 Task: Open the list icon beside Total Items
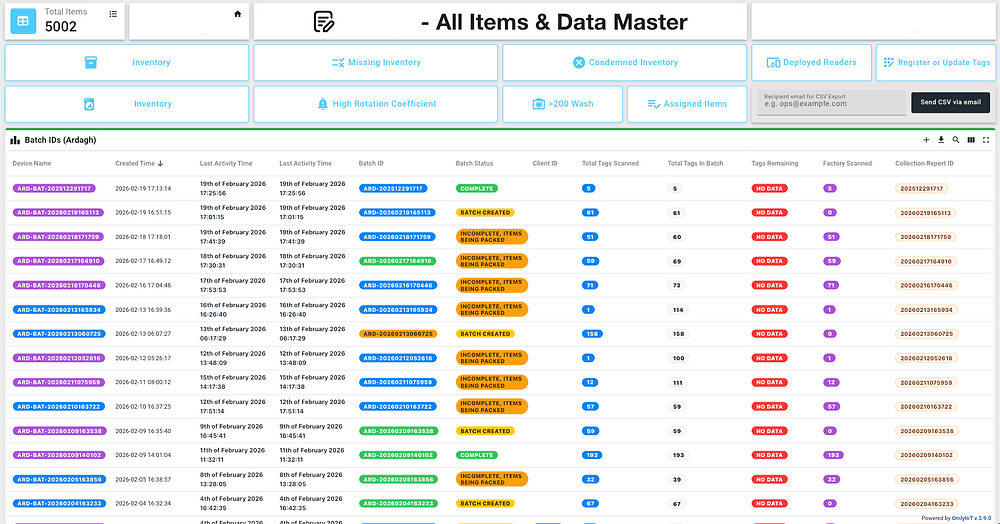point(113,14)
